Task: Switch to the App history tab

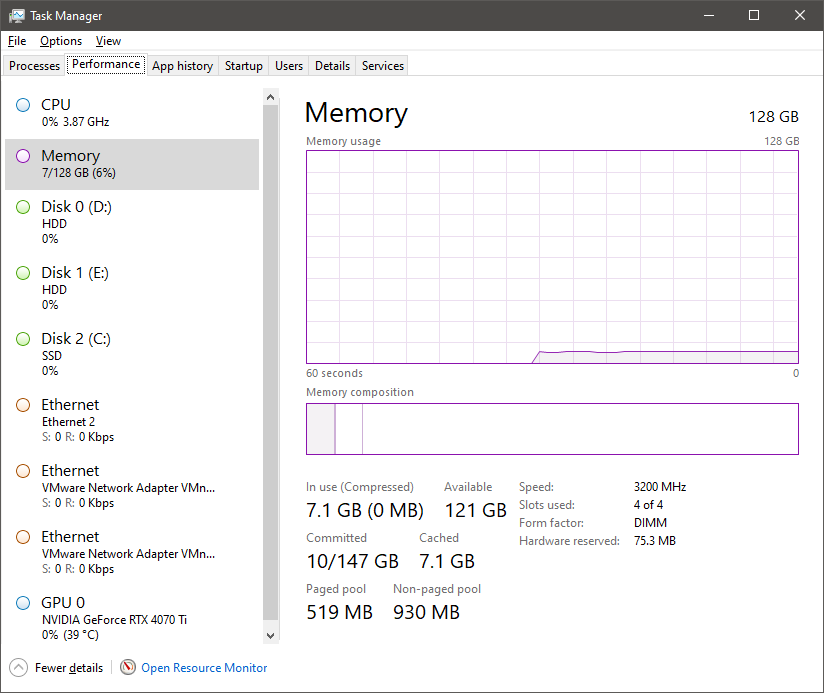Action: 182,66
